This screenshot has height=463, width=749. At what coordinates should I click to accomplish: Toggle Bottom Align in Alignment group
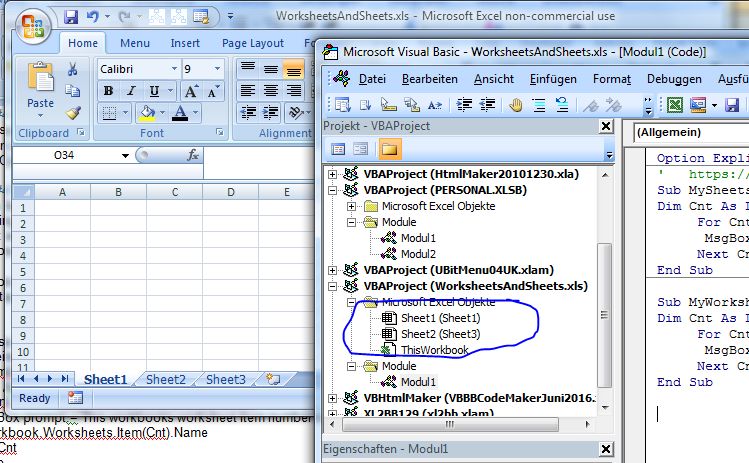pyautogui.click(x=293, y=70)
